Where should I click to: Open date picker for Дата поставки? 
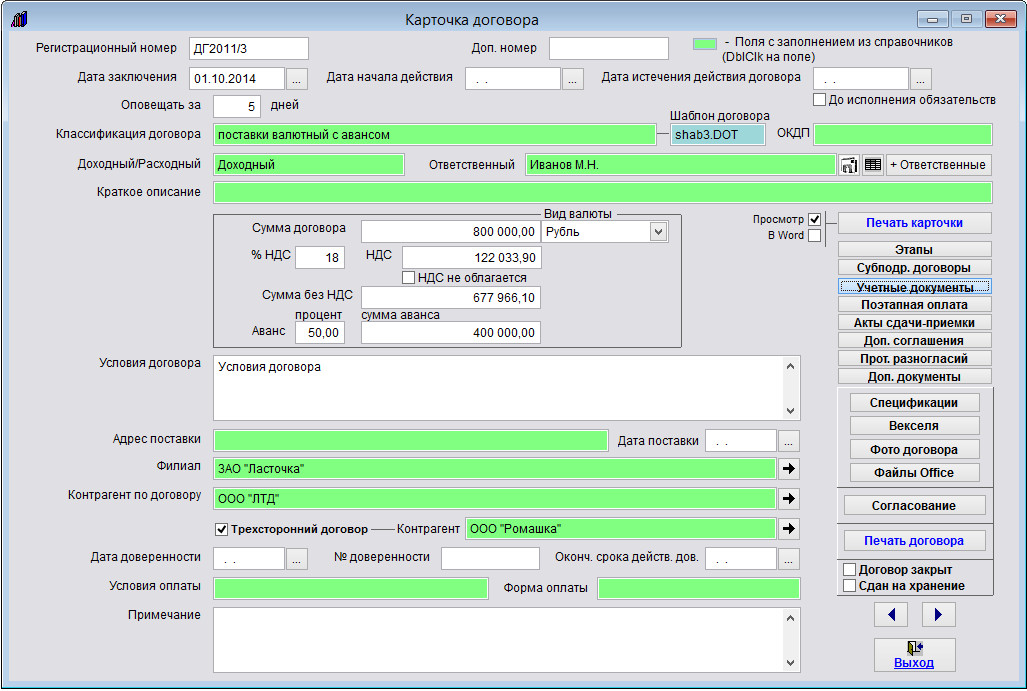pyautogui.click(x=789, y=441)
